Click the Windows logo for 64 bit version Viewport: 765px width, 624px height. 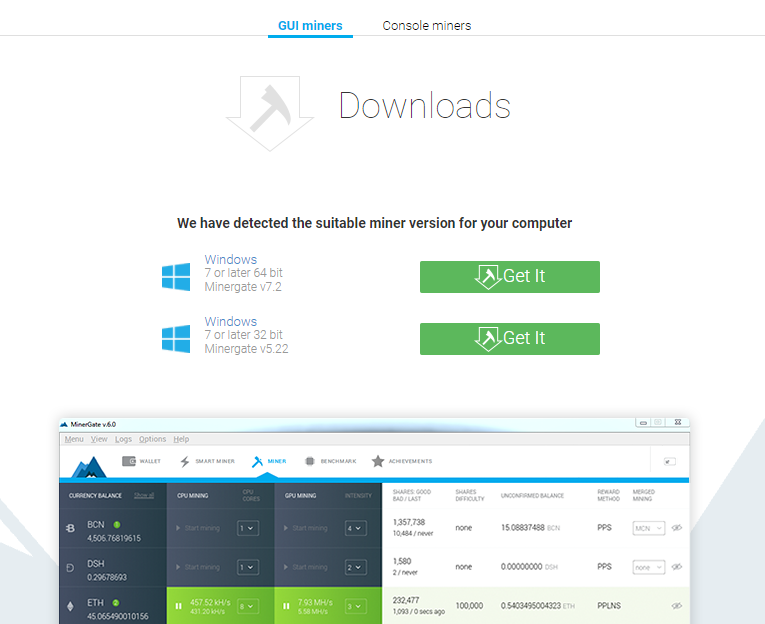tap(176, 277)
